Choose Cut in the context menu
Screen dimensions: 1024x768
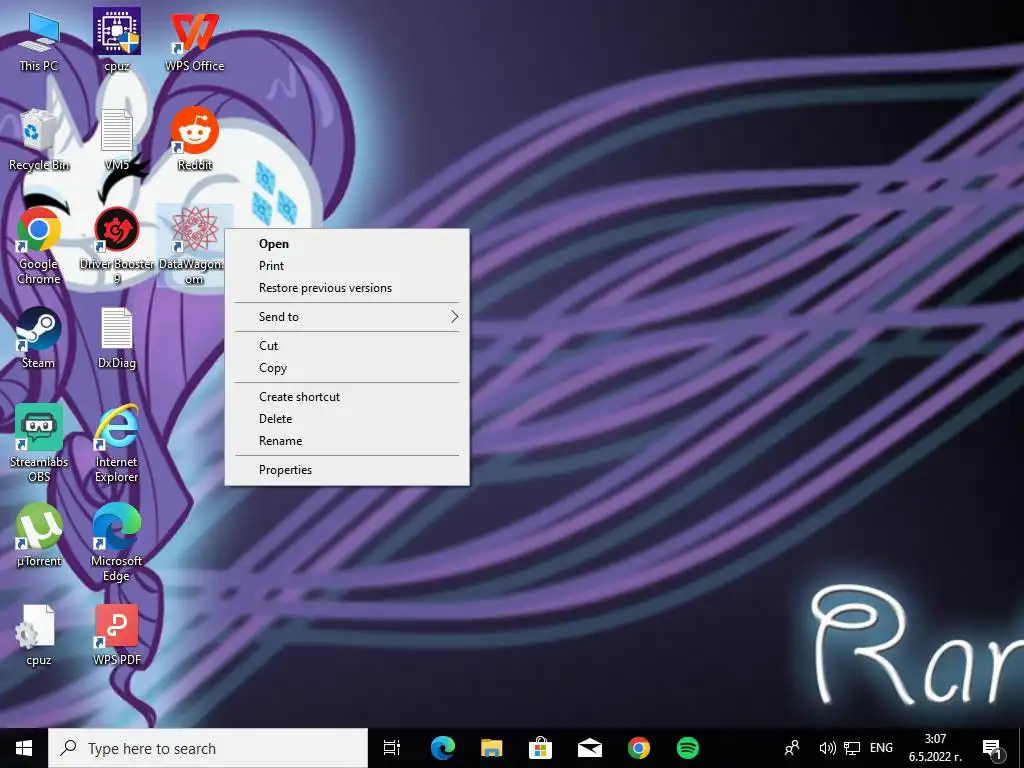(x=347, y=345)
